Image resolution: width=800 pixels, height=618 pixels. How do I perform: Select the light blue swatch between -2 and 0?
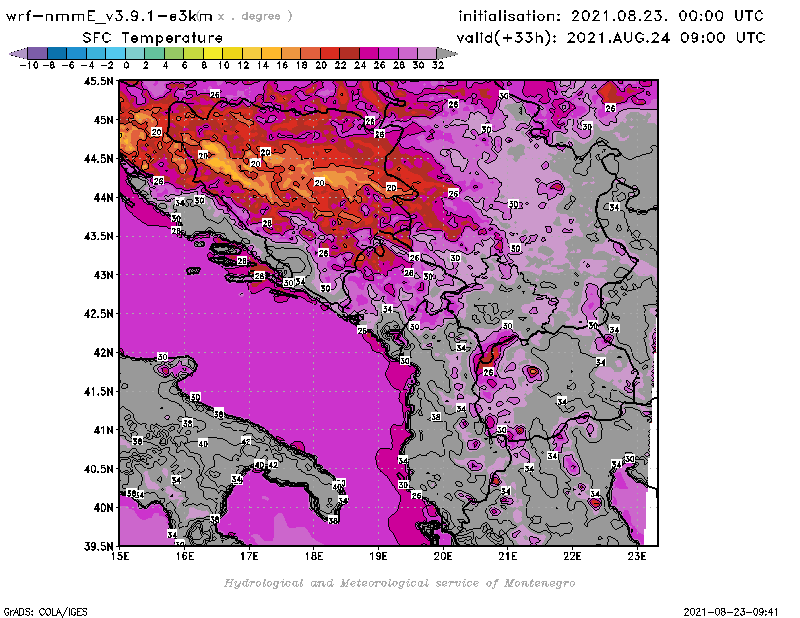[x=115, y=53]
